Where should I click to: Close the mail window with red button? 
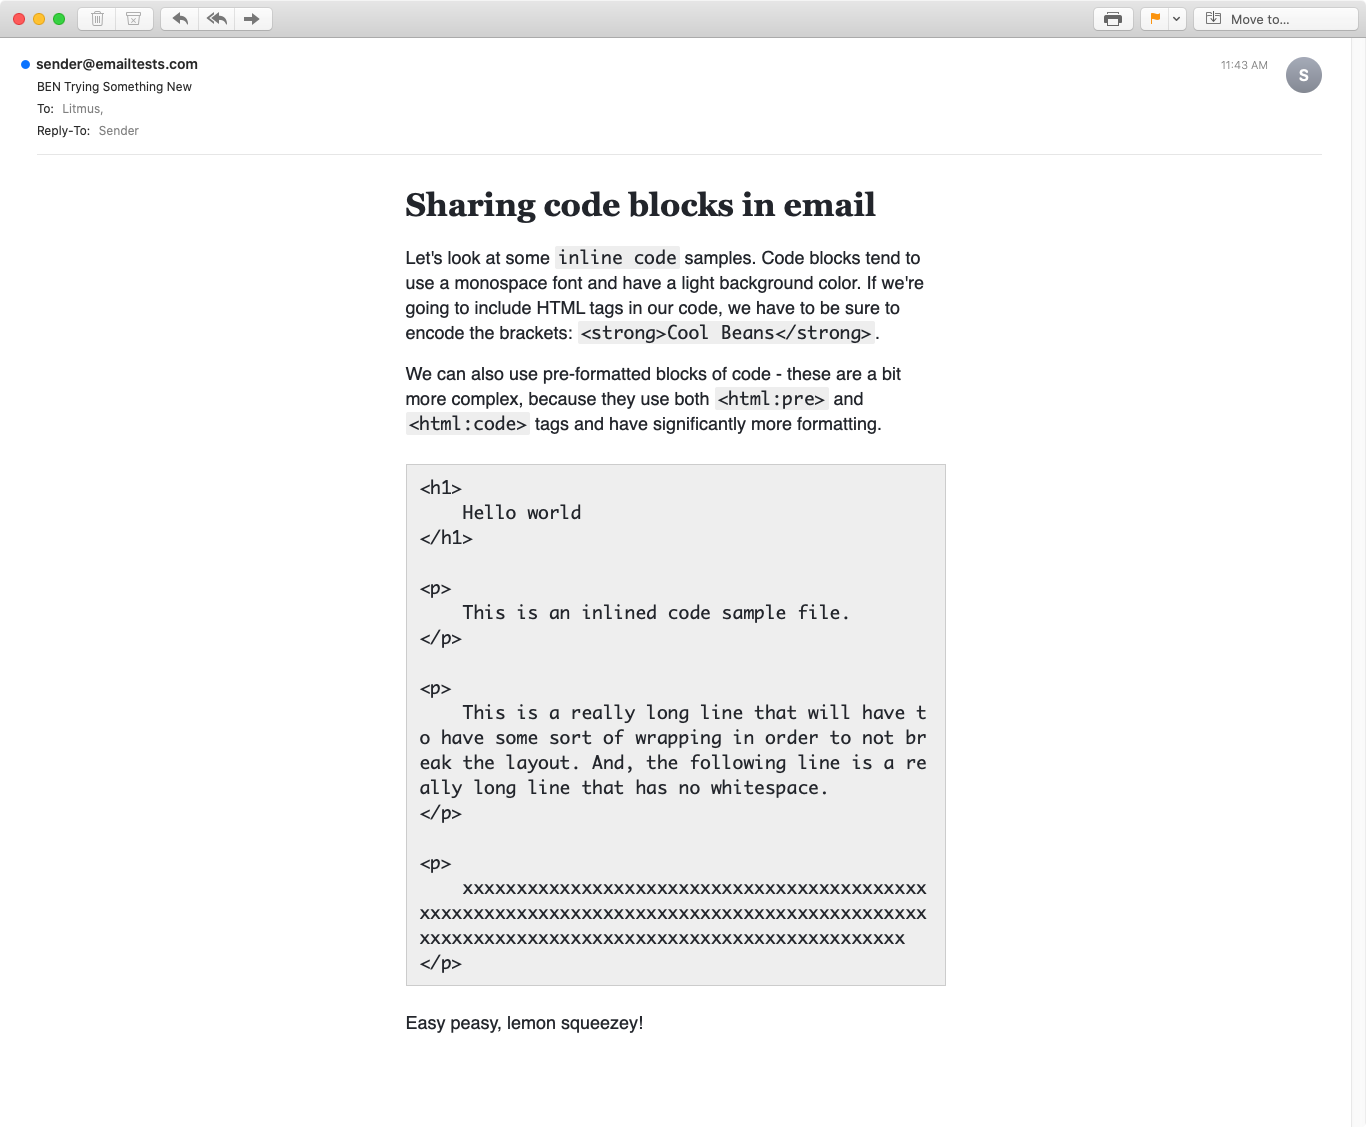pyautogui.click(x=19, y=19)
